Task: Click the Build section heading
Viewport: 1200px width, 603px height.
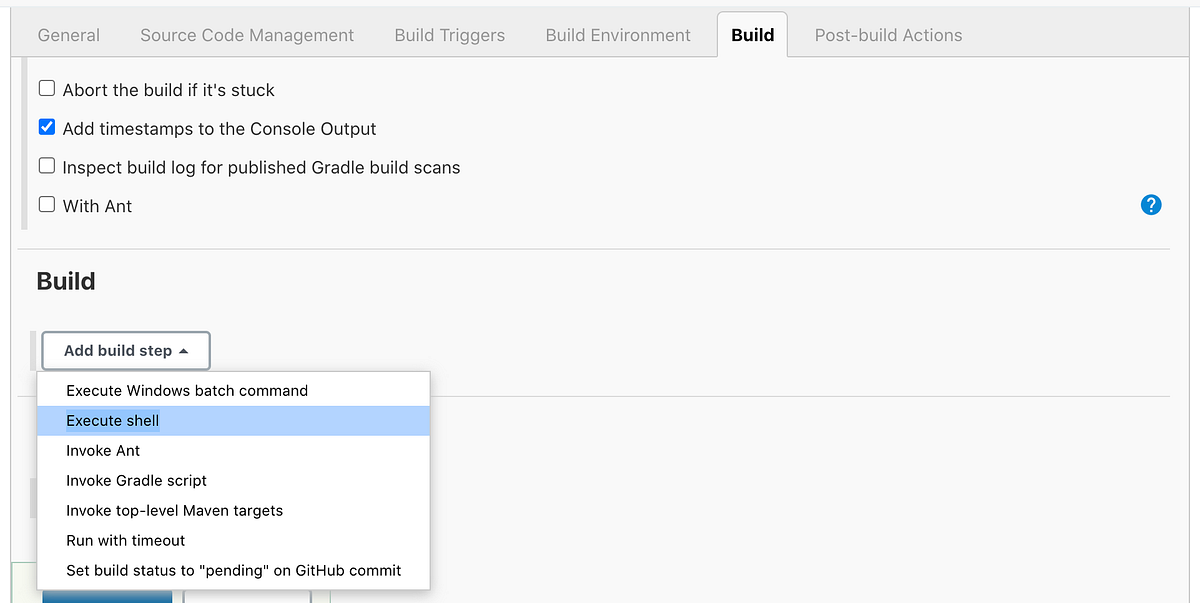Action: tap(66, 281)
